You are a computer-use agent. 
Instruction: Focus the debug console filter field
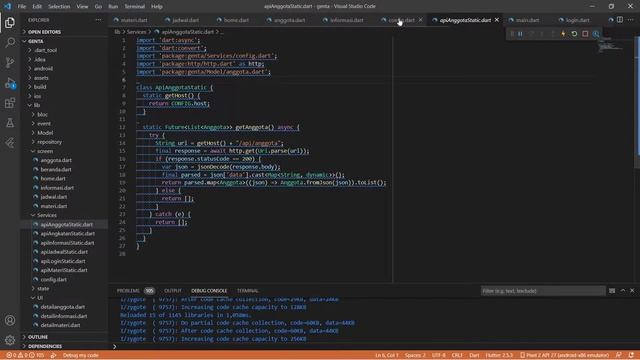(x=542, y=291)
